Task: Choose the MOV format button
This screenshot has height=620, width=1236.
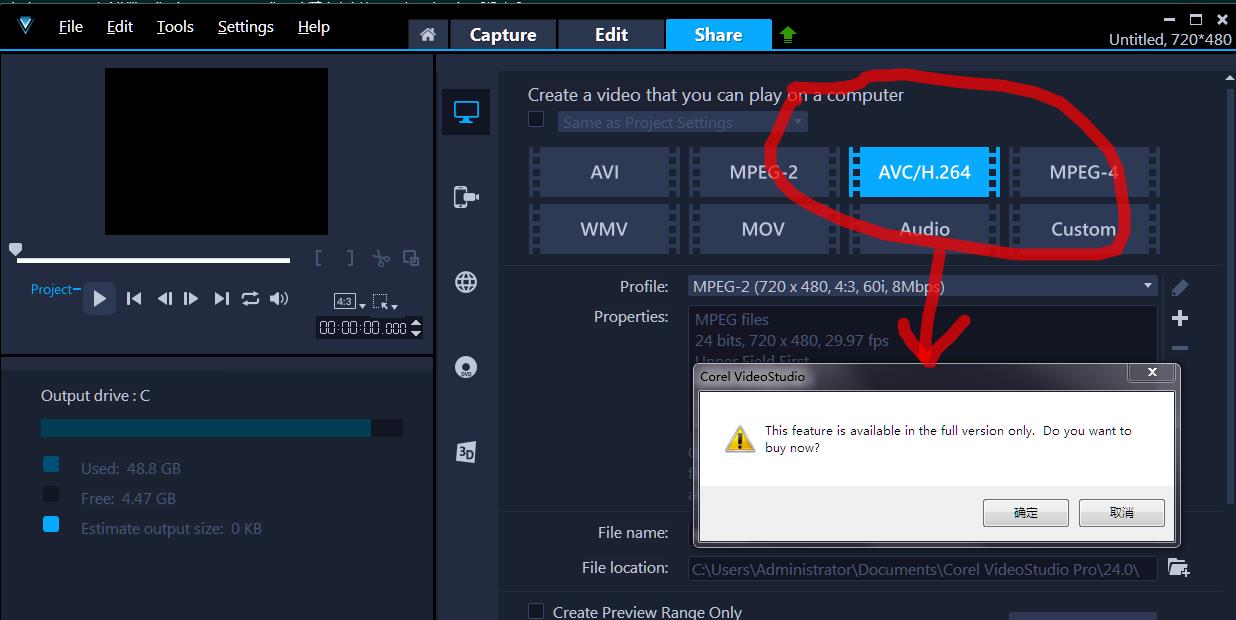Action: coord(763,229)
